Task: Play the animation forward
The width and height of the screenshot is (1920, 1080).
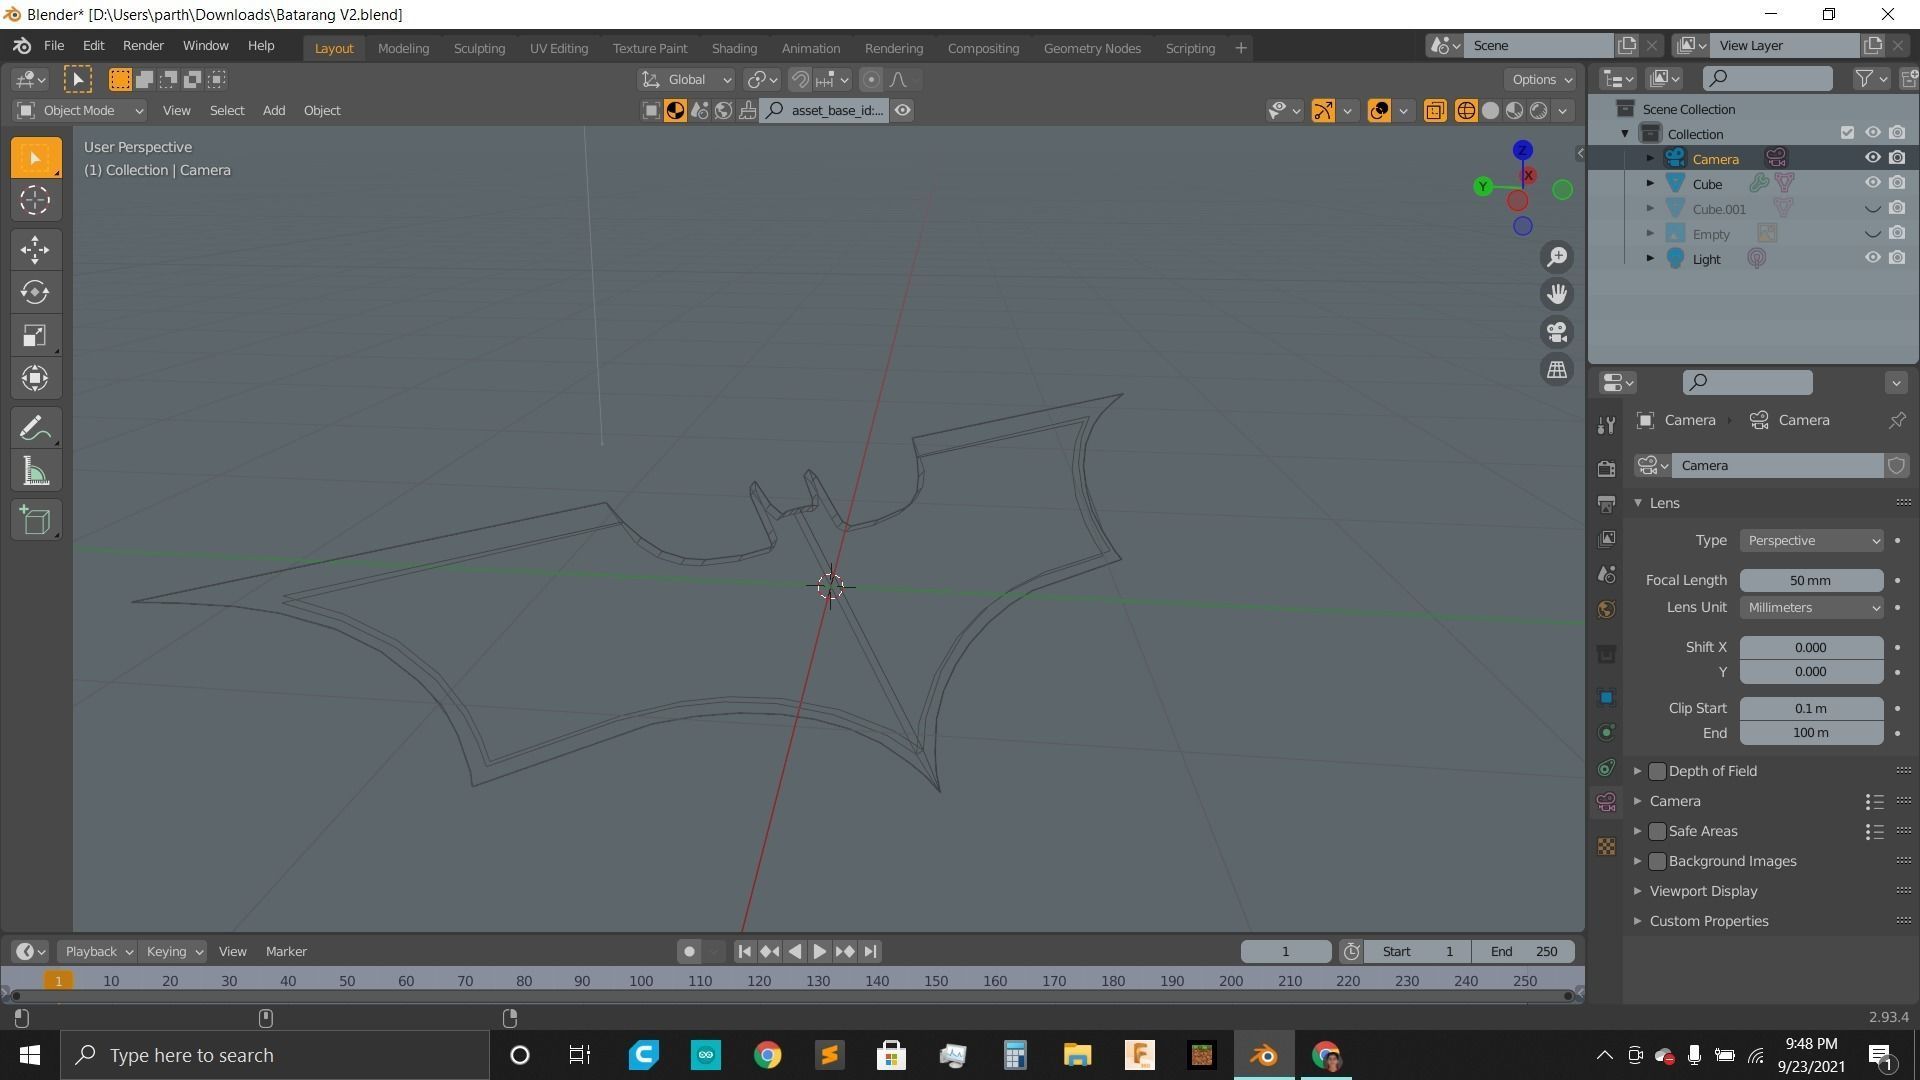Action: pos(819,952)
